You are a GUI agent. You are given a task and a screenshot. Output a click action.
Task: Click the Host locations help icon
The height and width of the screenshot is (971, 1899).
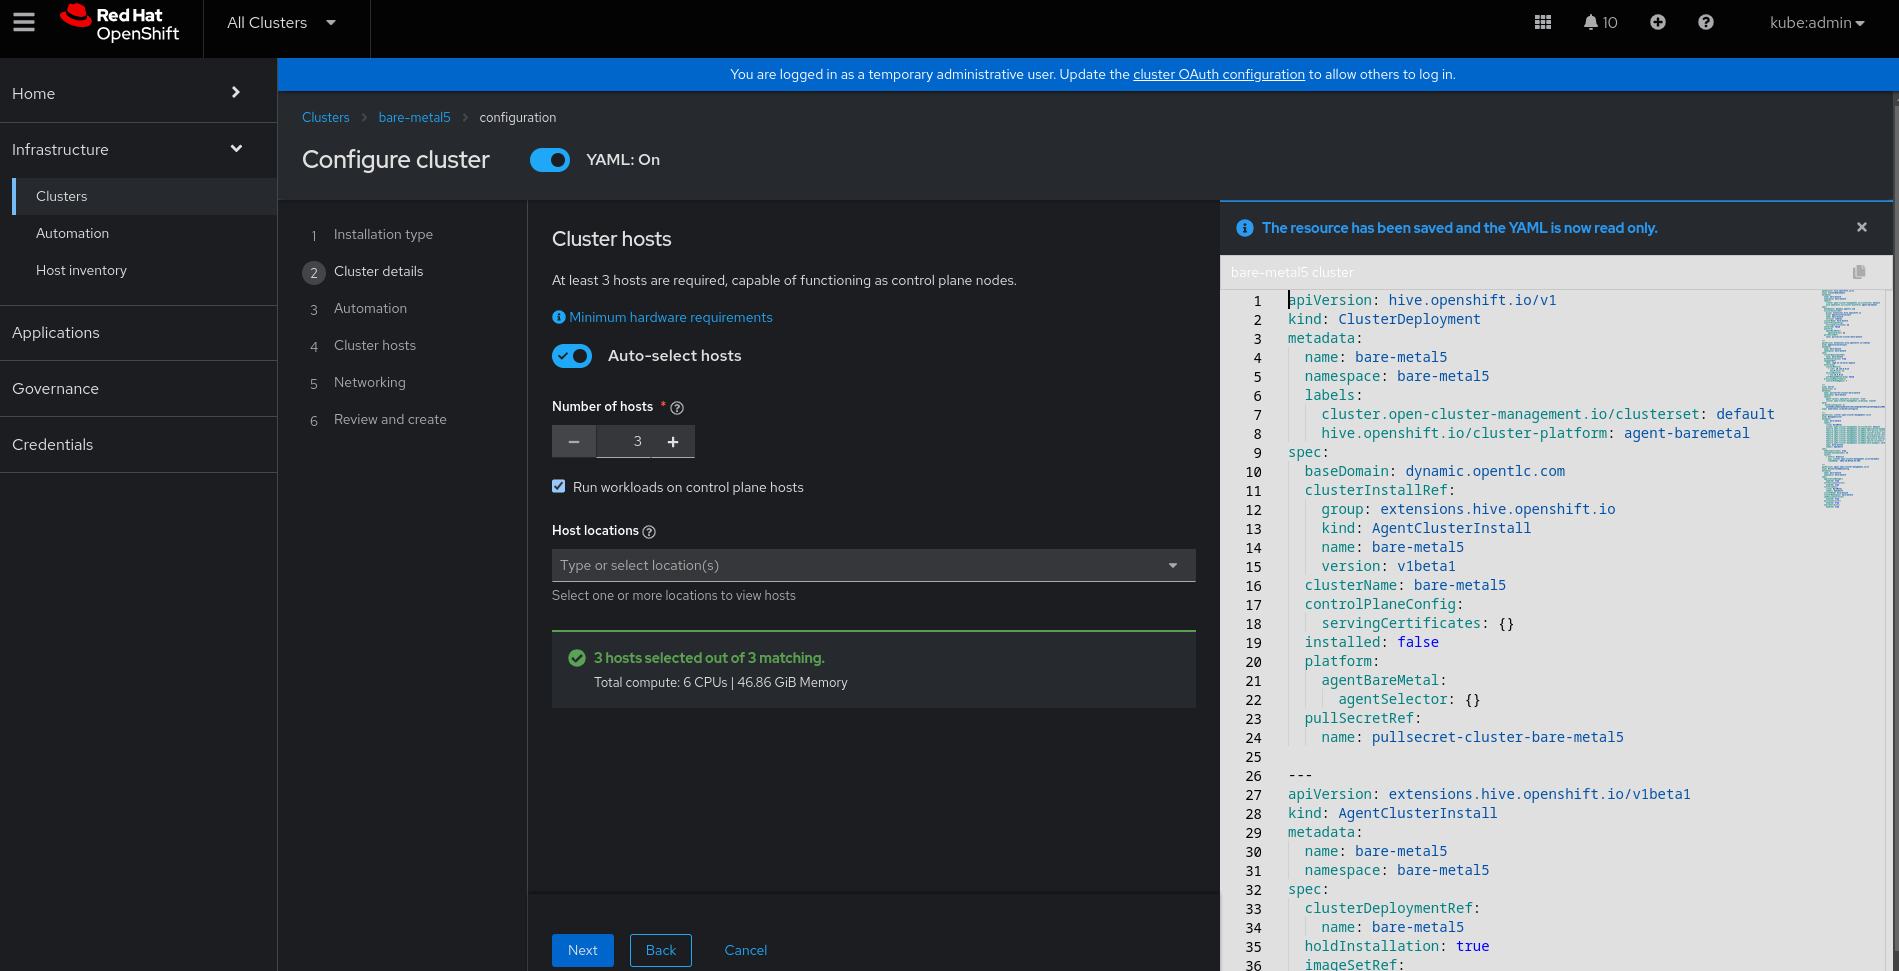coord(649,532)
